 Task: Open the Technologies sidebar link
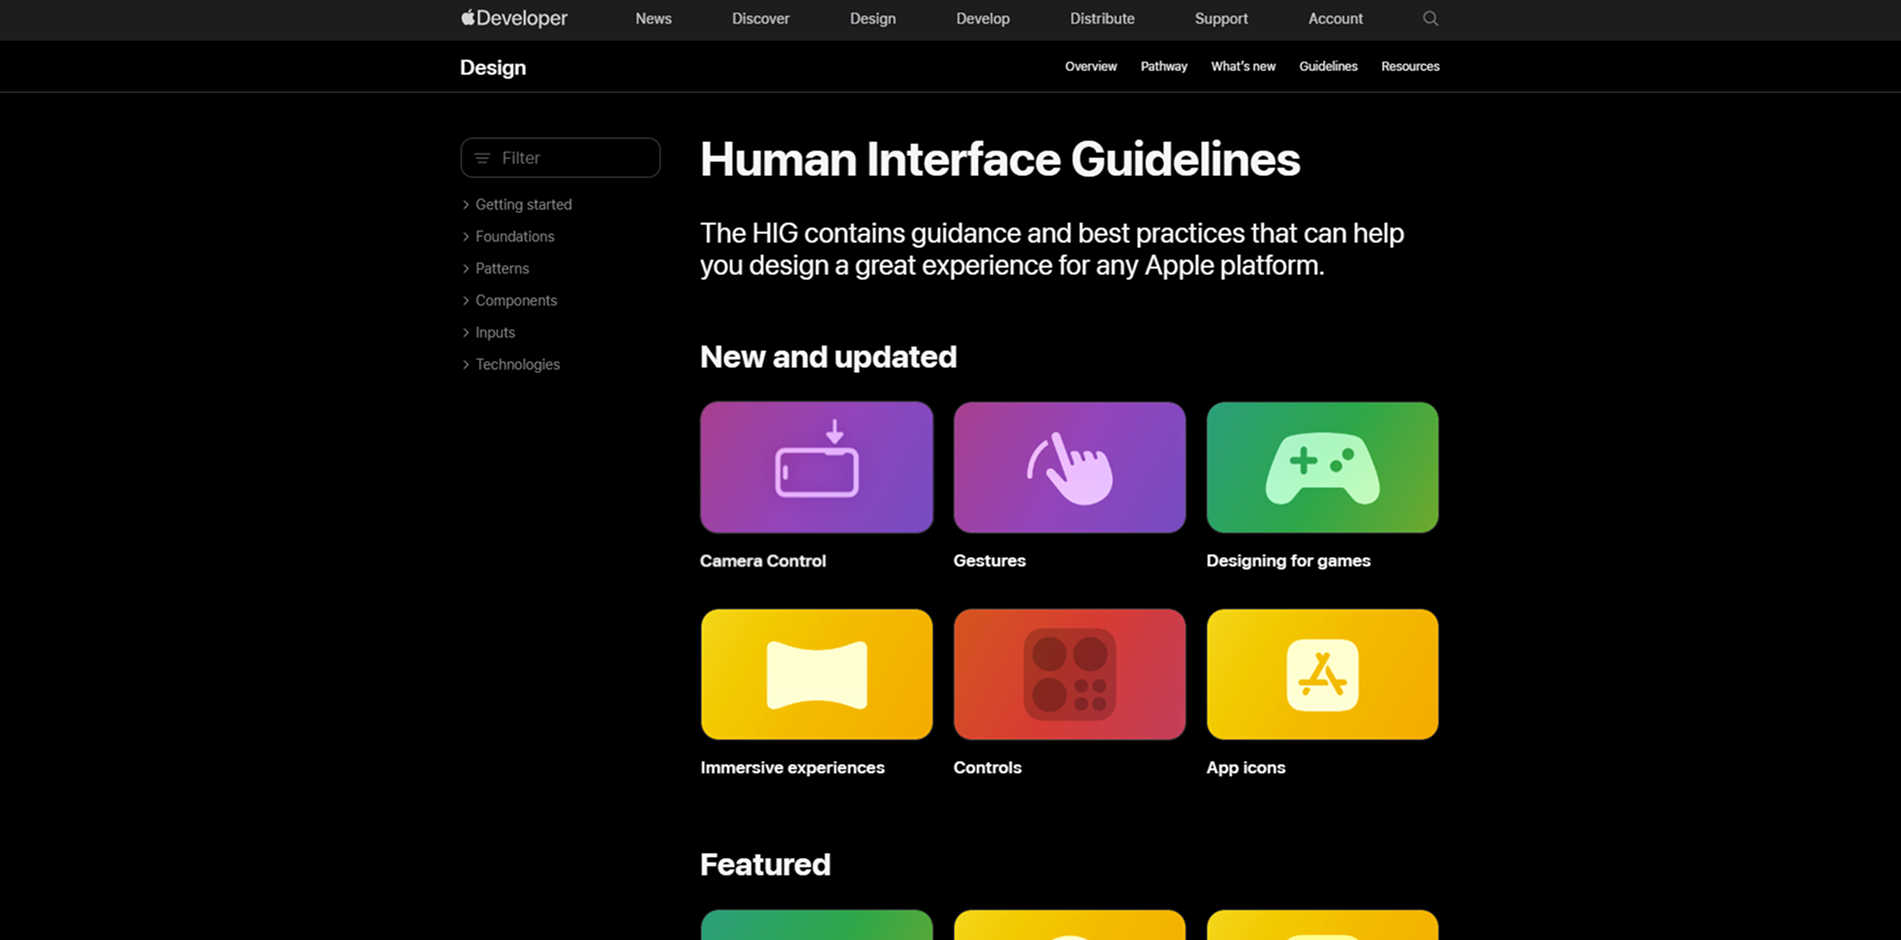(x=517, y=364)
